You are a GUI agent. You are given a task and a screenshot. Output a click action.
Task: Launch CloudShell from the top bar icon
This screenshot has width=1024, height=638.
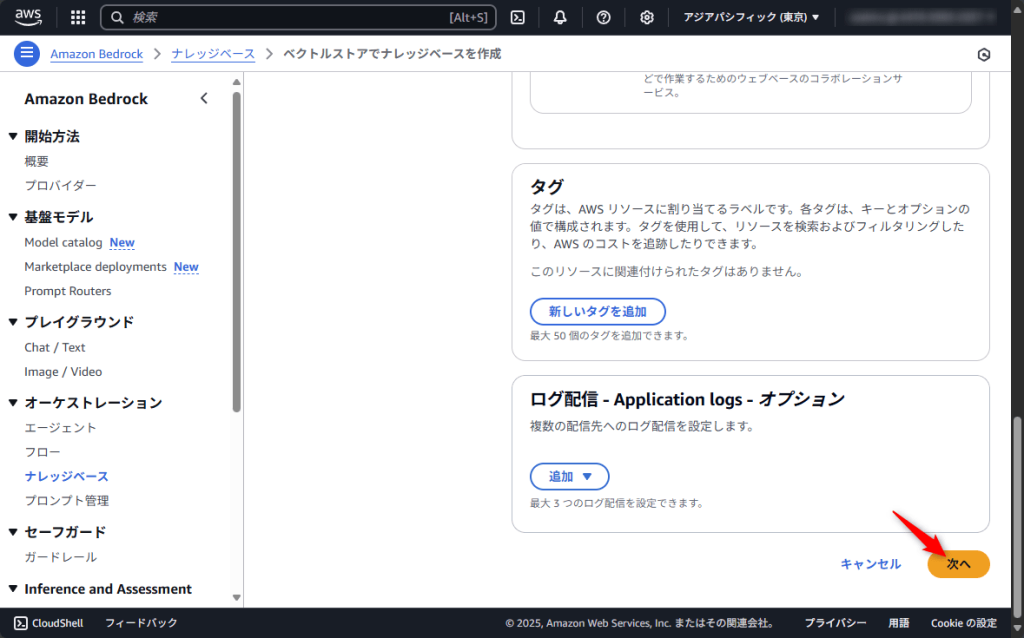[518, 18]
